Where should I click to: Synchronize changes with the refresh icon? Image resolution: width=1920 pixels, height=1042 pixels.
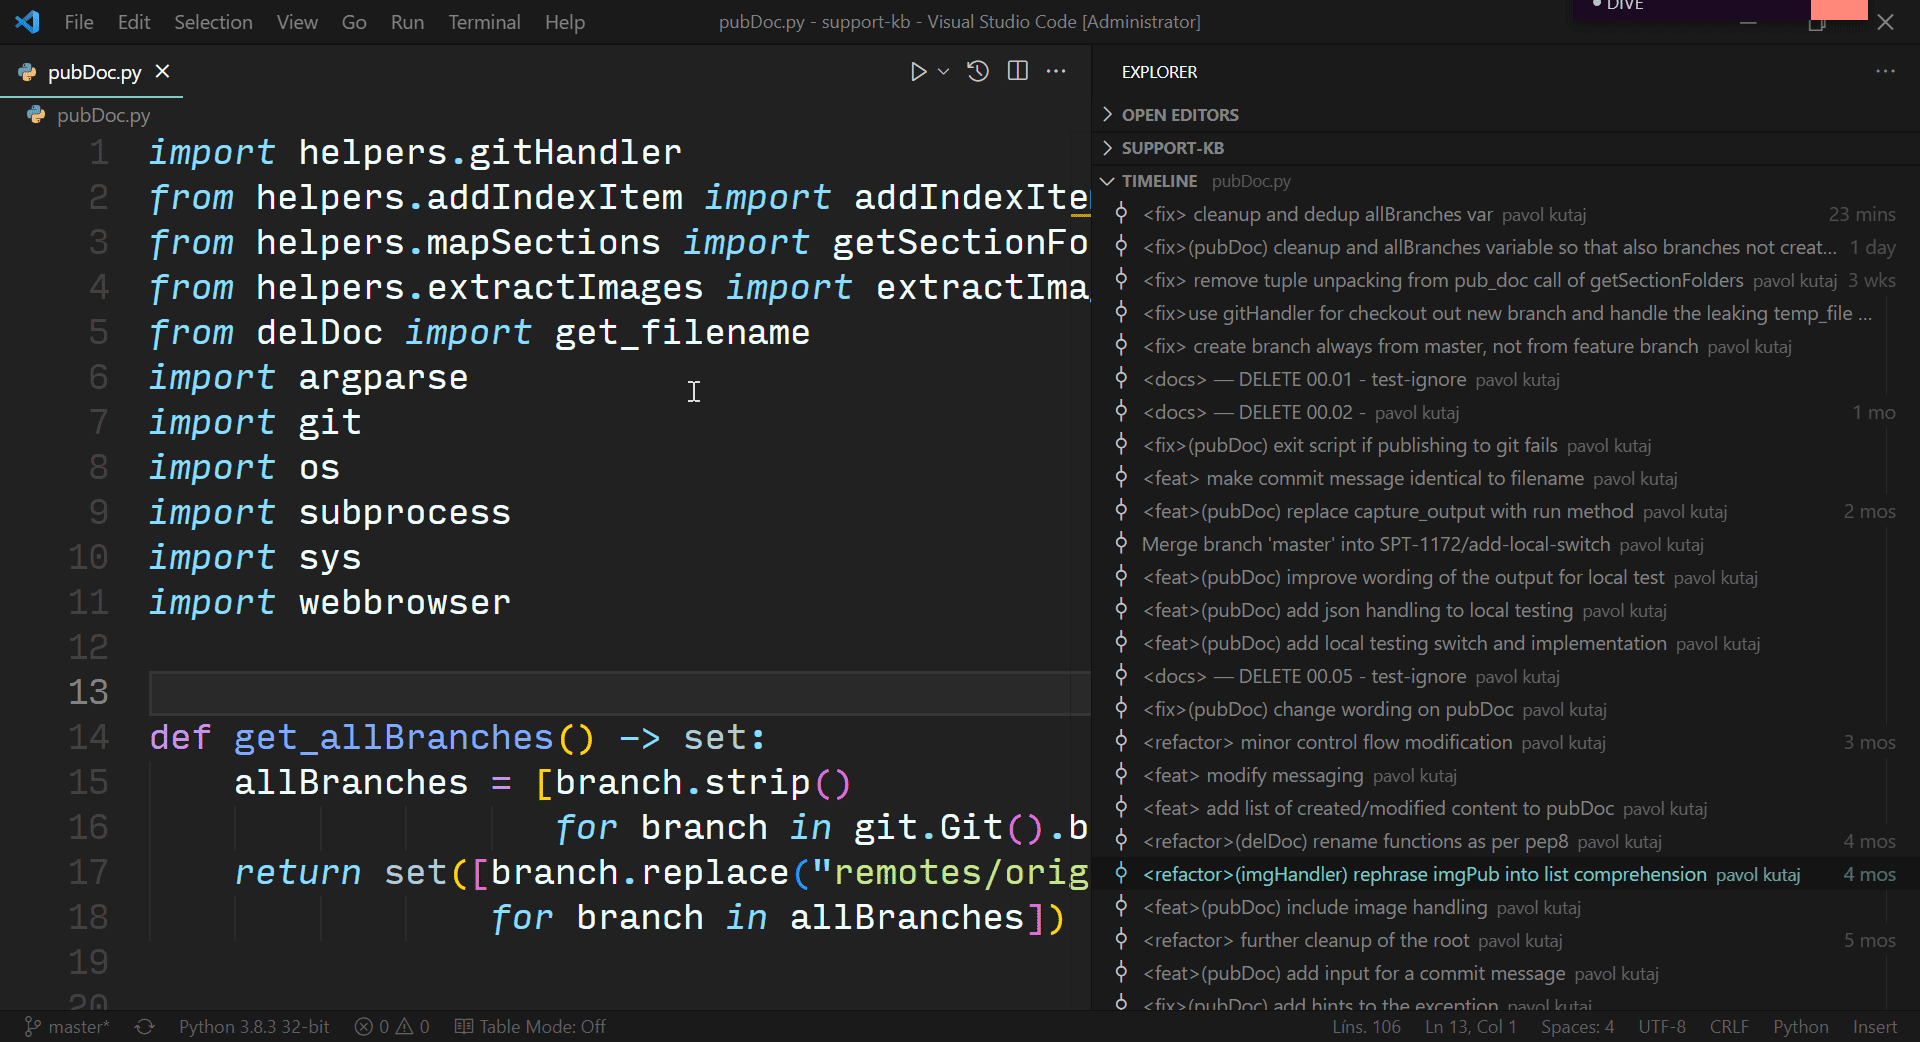click(x=143, y=1026)
